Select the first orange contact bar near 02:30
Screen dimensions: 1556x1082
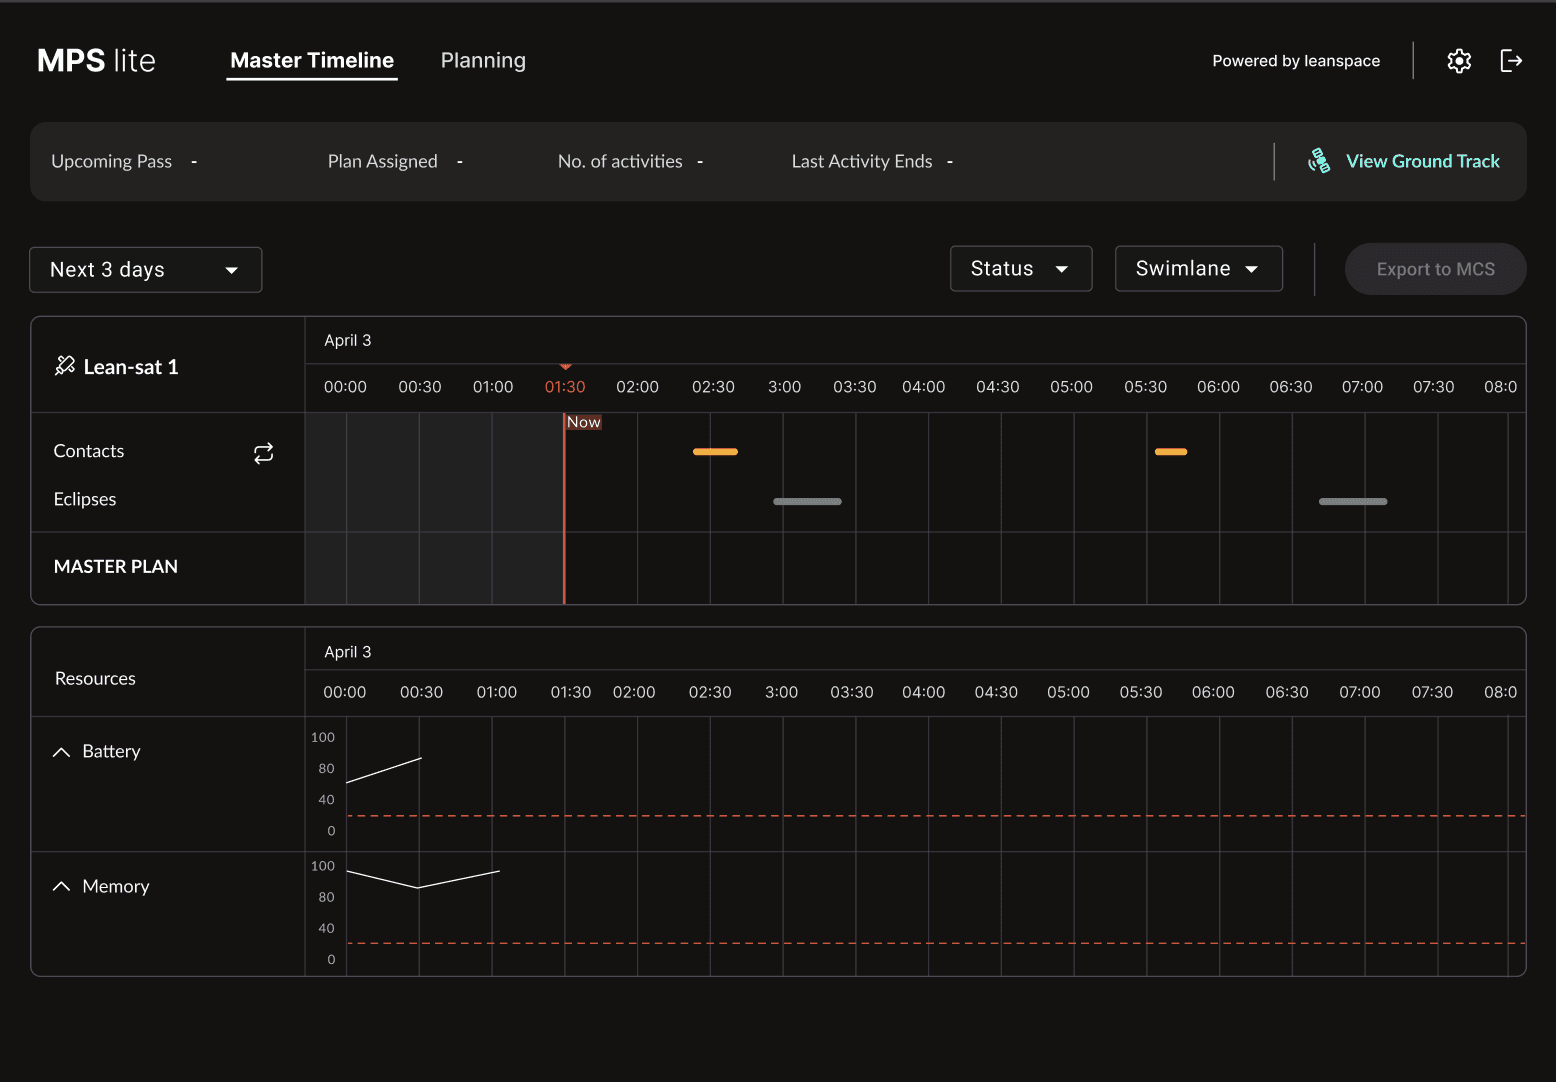click(x=715, y=452)
